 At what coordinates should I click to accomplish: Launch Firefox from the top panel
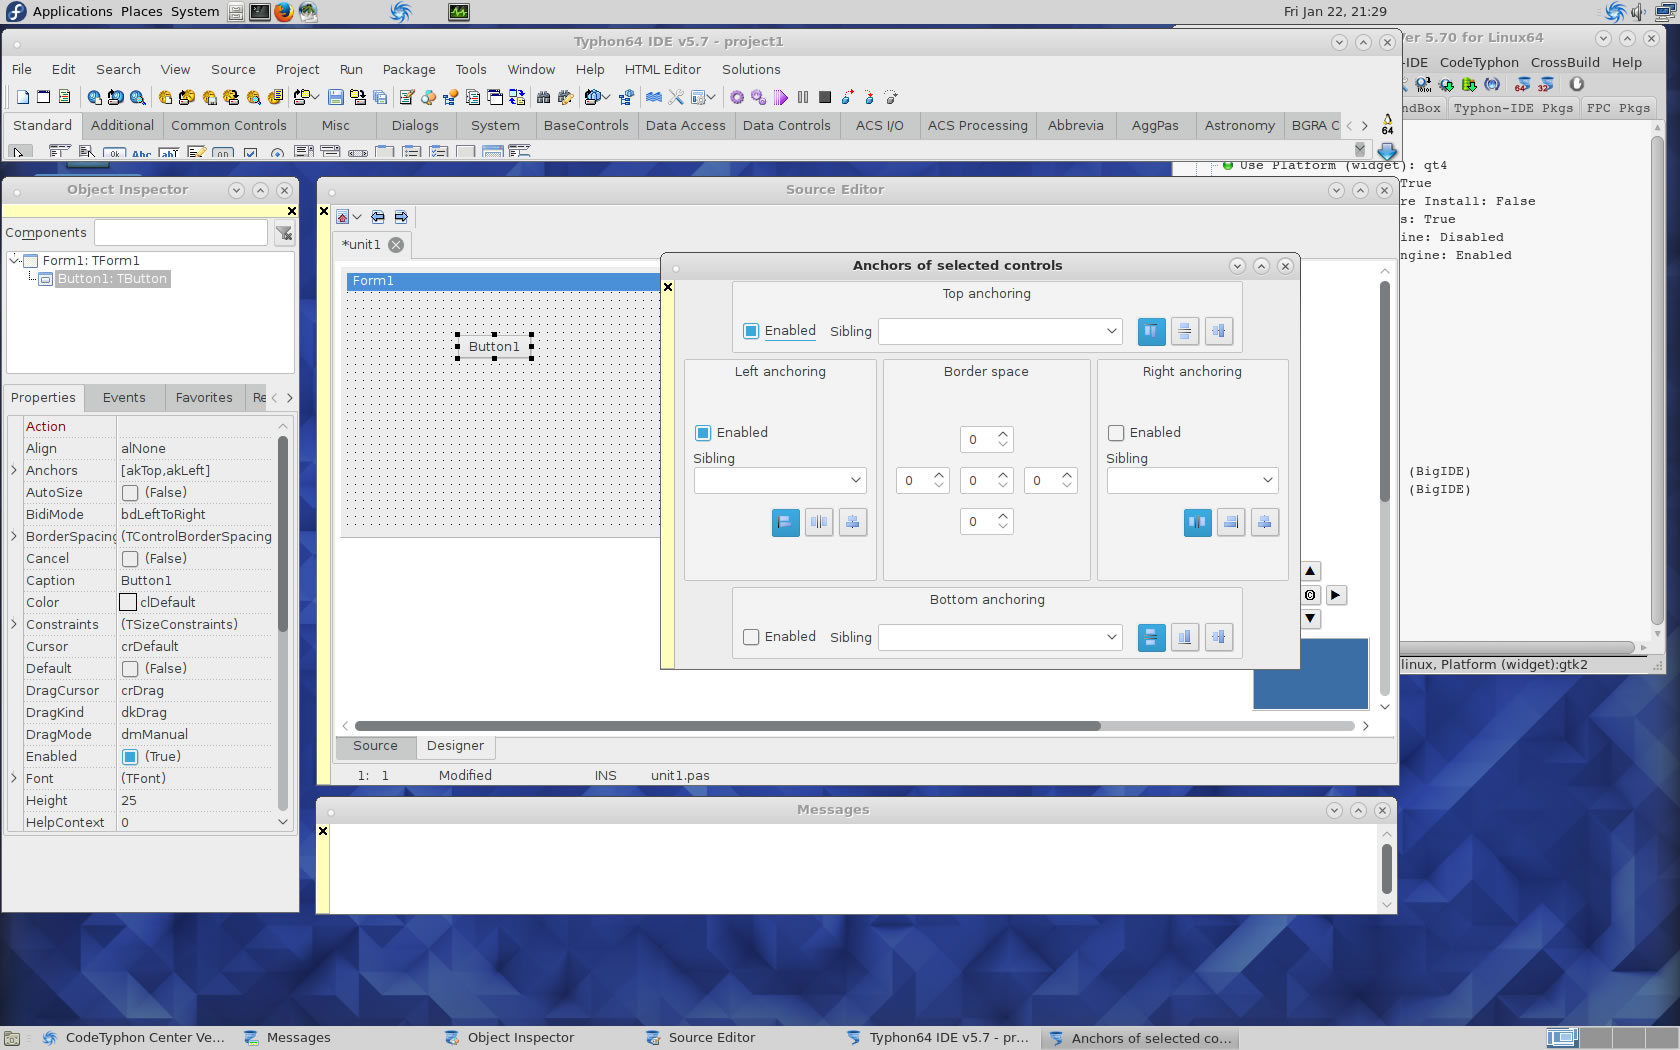pos(283,12)
